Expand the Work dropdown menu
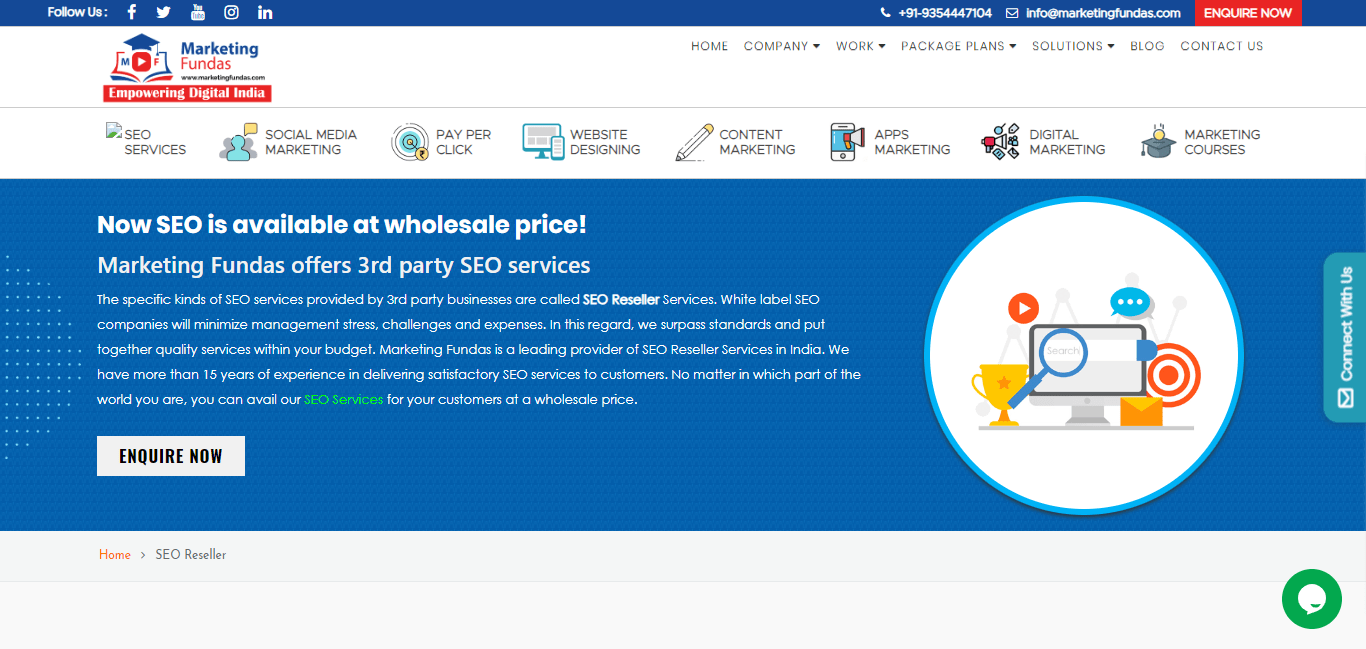Viewport: 1366px width, 649px height. tap(860, 46)
